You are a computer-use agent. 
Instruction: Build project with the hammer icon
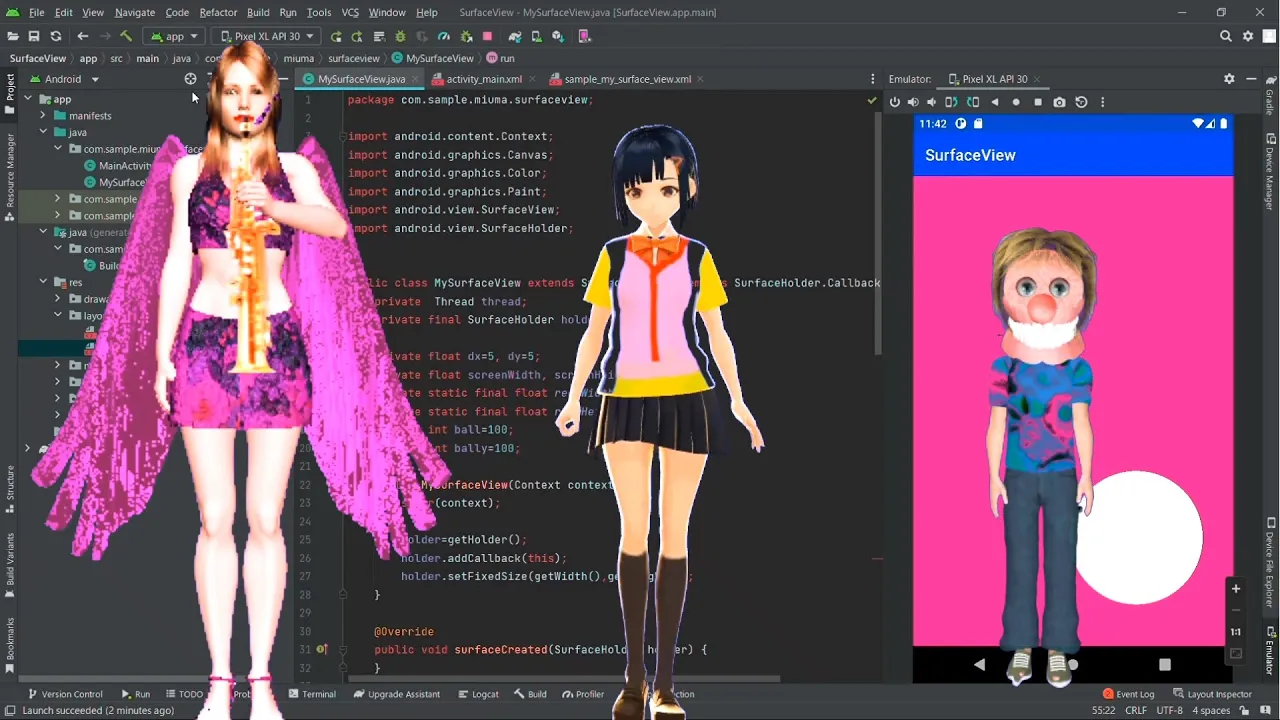126,36
